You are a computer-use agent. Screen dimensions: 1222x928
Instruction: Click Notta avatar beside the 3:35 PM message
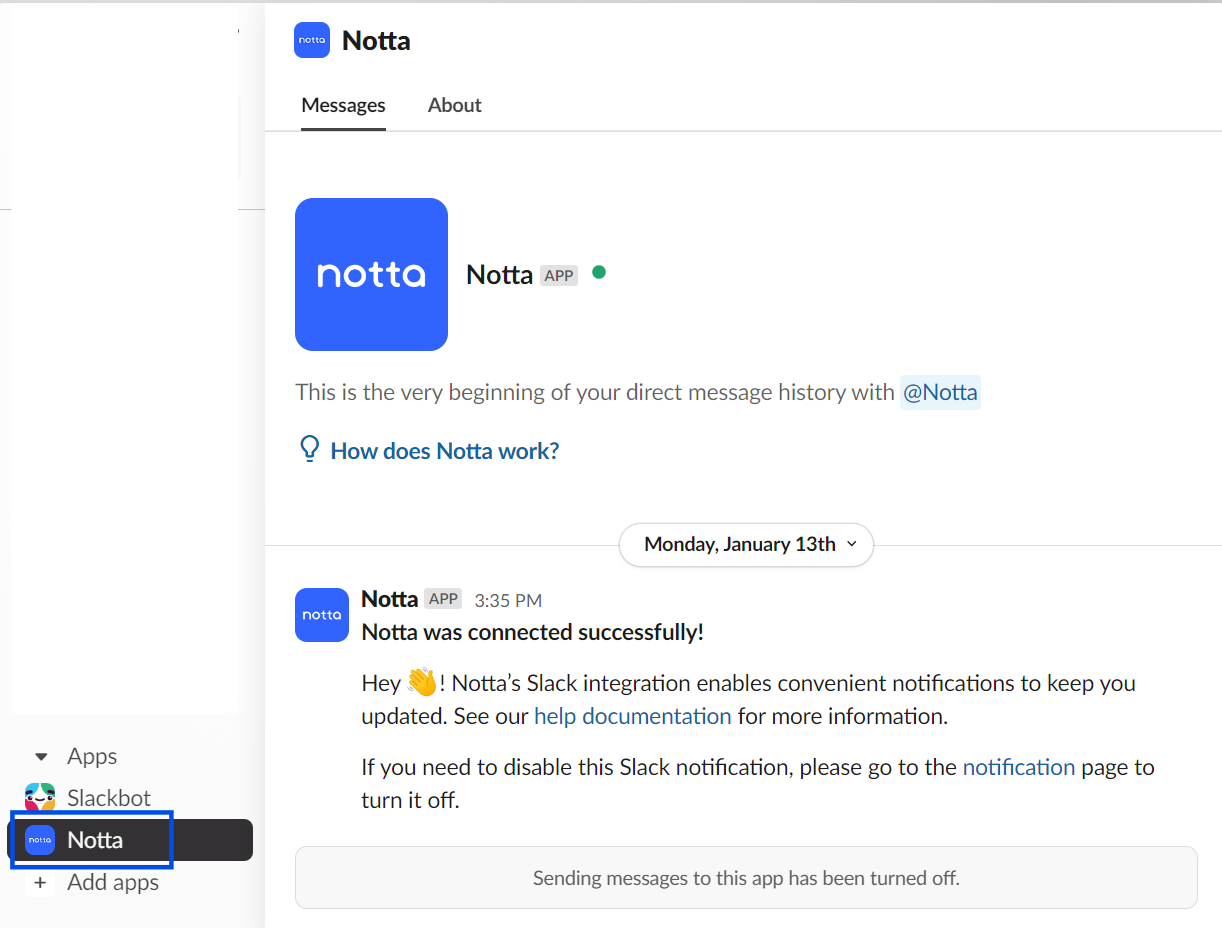tap(322, 615)
